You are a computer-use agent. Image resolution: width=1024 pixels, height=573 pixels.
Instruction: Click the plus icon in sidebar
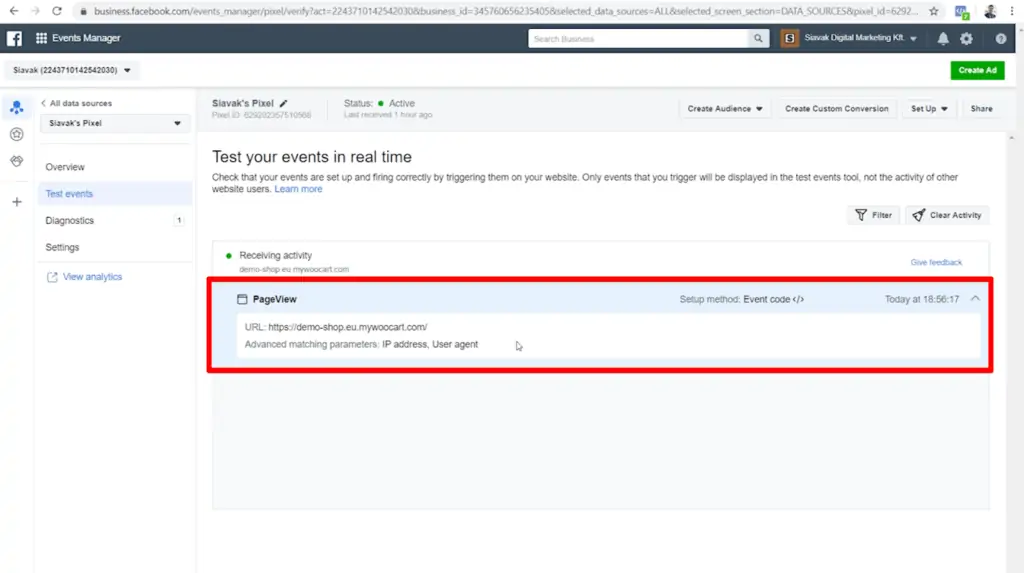click(x=17, y=202)
